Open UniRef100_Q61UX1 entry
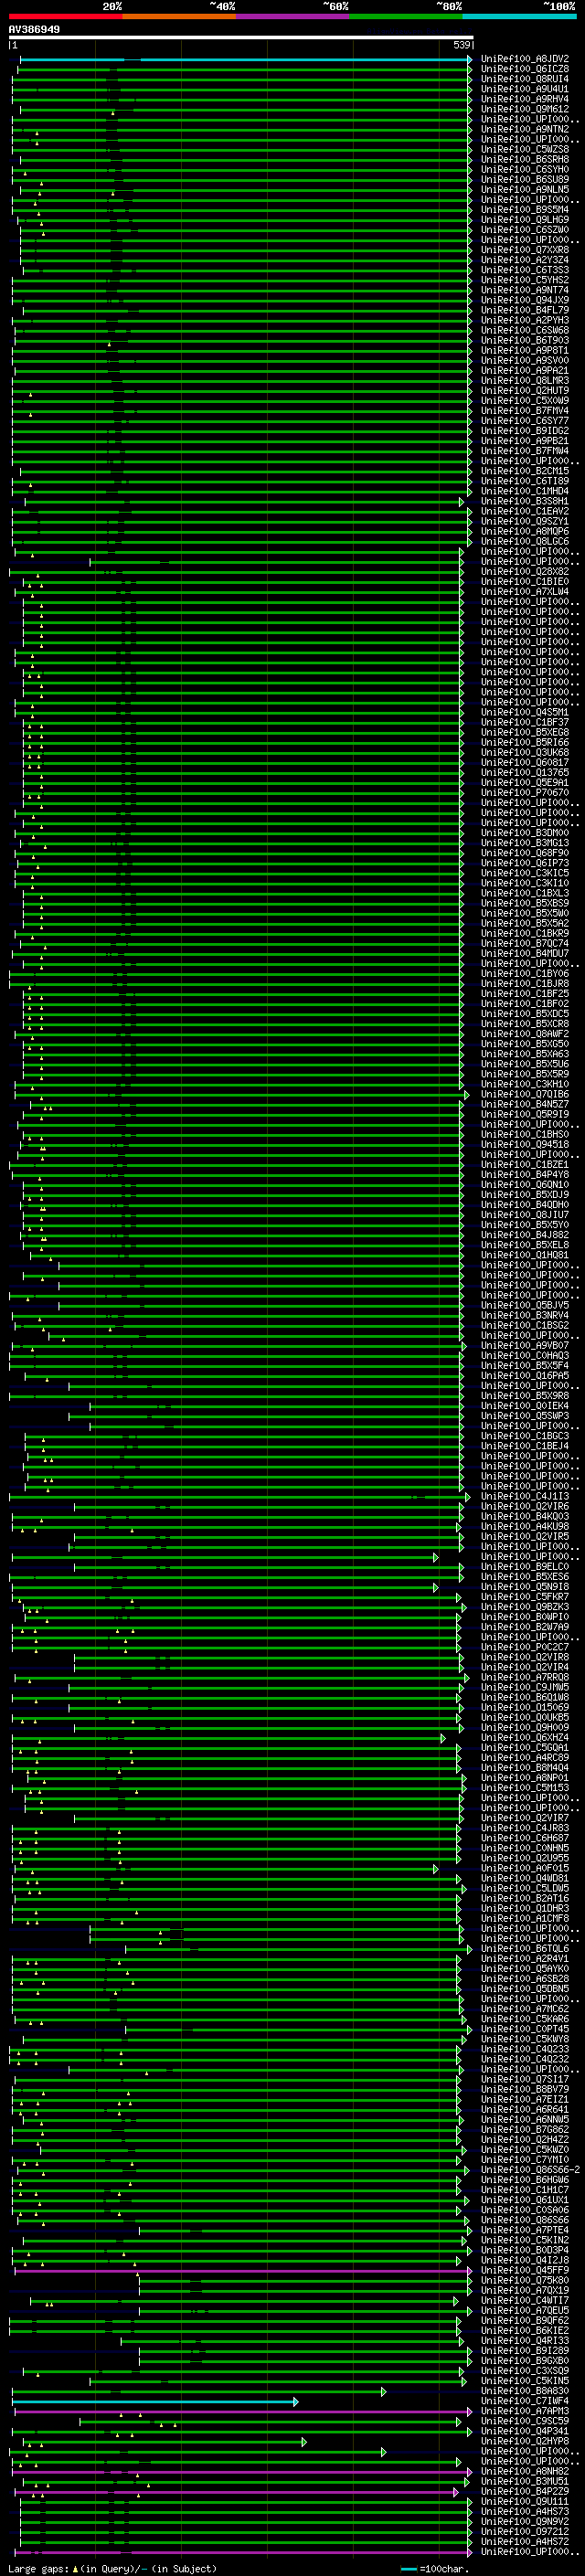 coord(525,2199)
